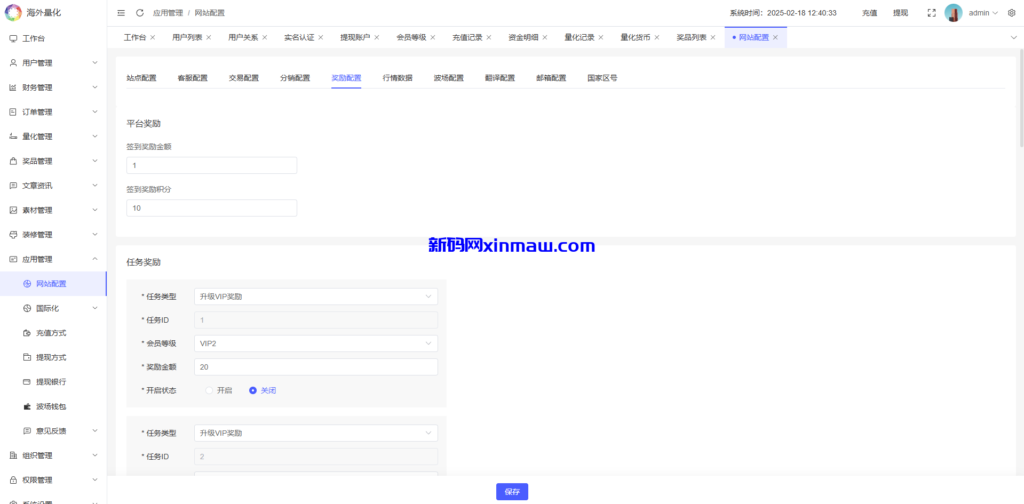Switch to the 邮箱配置 tab
This screenshot has height=504, width=1024.
(551, 78)
